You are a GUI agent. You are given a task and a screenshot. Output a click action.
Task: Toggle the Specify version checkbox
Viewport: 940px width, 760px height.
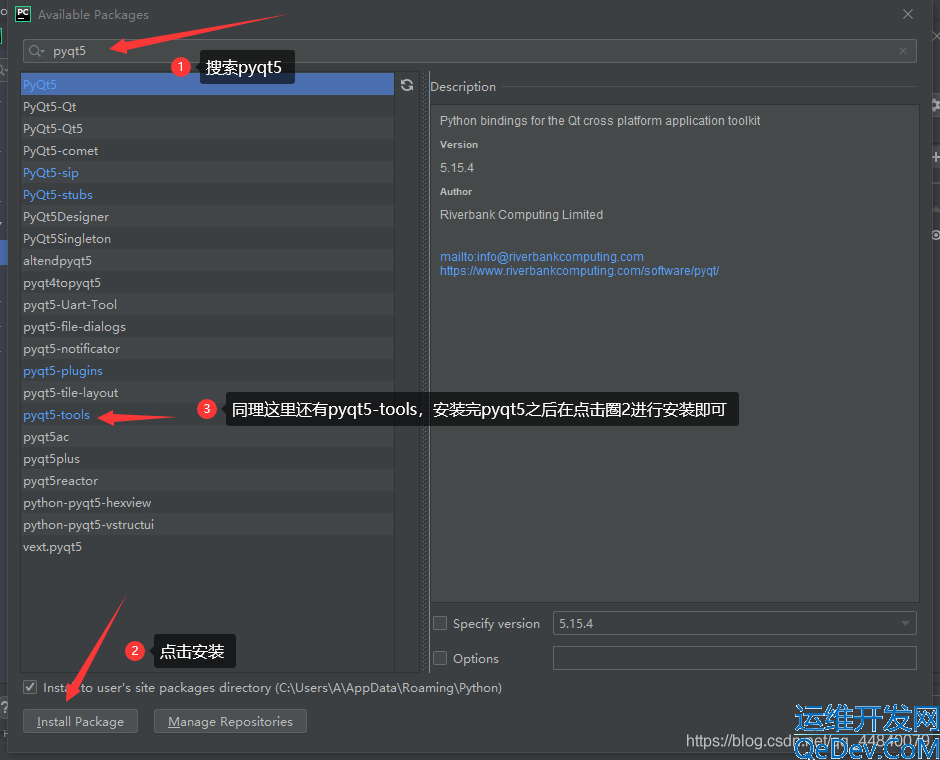tap(440, 623)
